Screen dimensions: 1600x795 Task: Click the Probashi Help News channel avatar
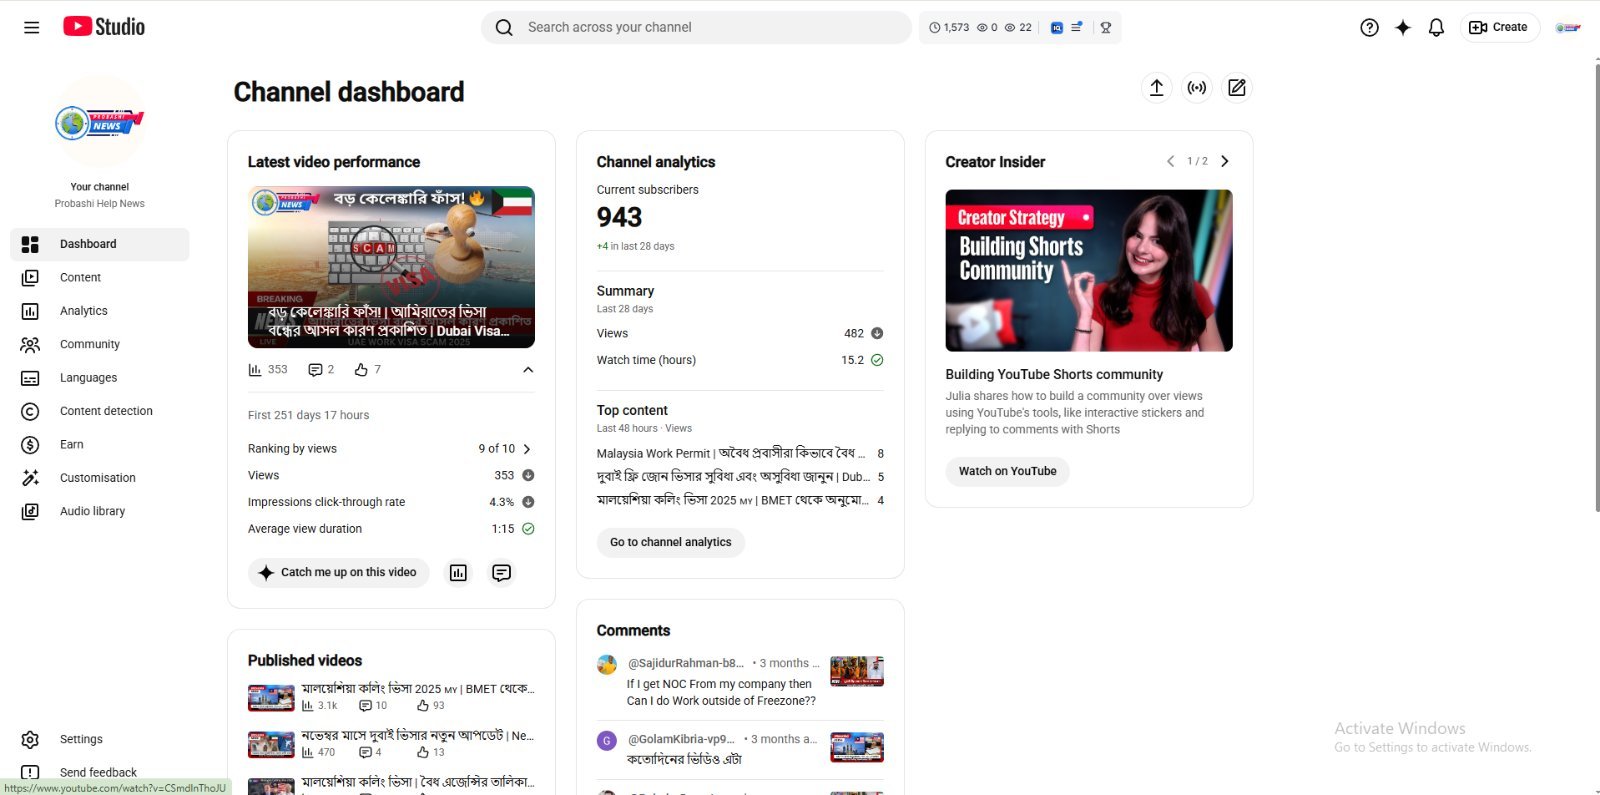coord(99,122)
